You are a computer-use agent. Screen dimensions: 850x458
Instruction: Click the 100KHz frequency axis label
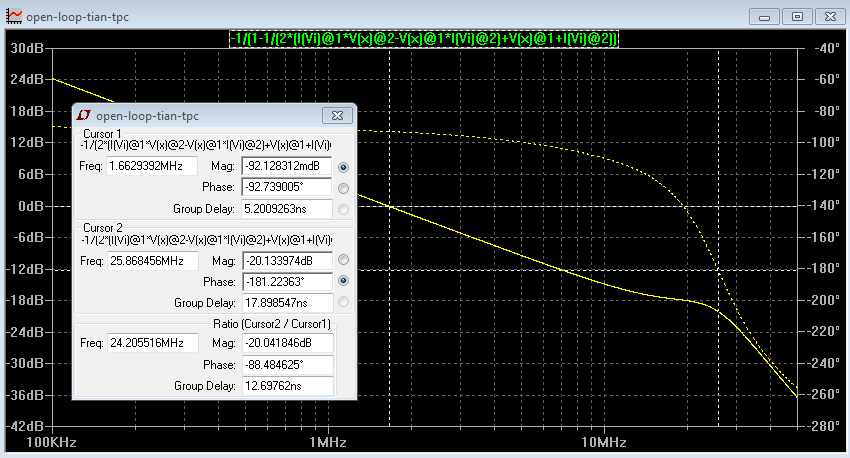[x=51, y=442]
